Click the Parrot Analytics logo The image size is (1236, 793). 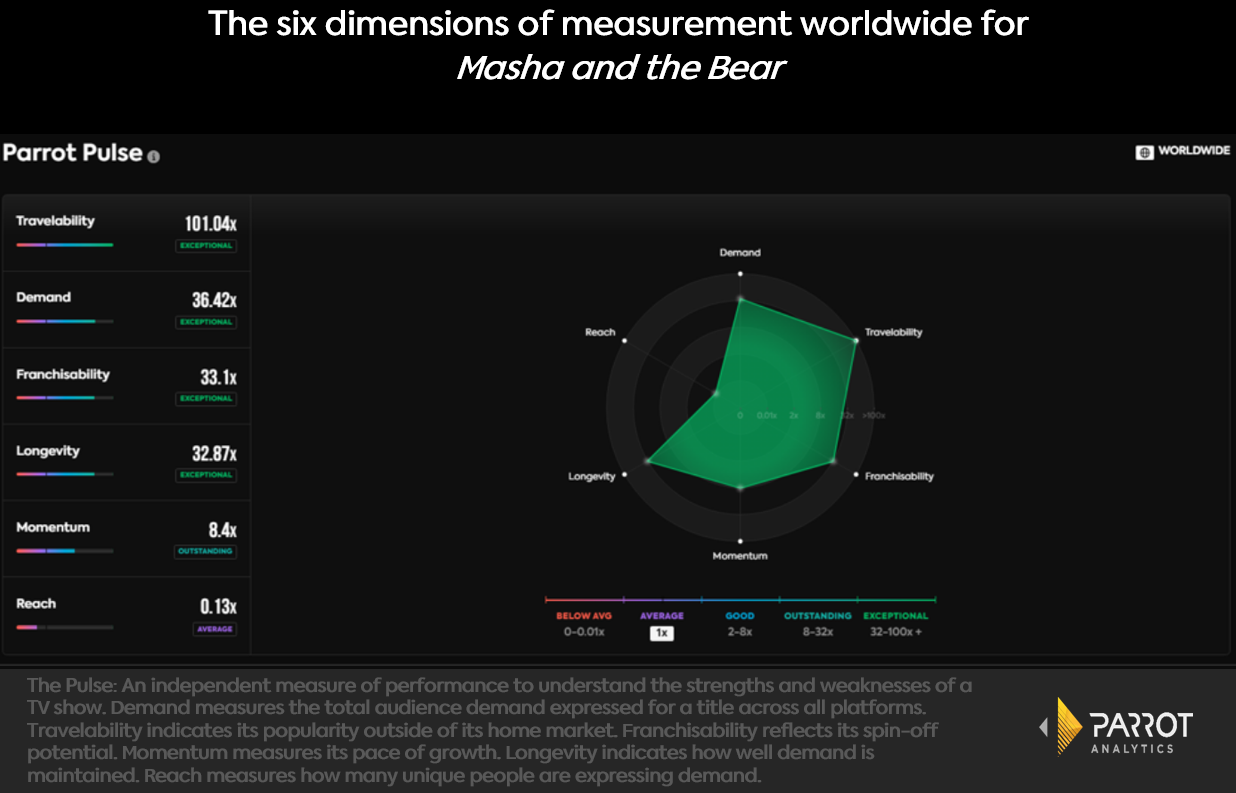click(x=1116, y=726)
